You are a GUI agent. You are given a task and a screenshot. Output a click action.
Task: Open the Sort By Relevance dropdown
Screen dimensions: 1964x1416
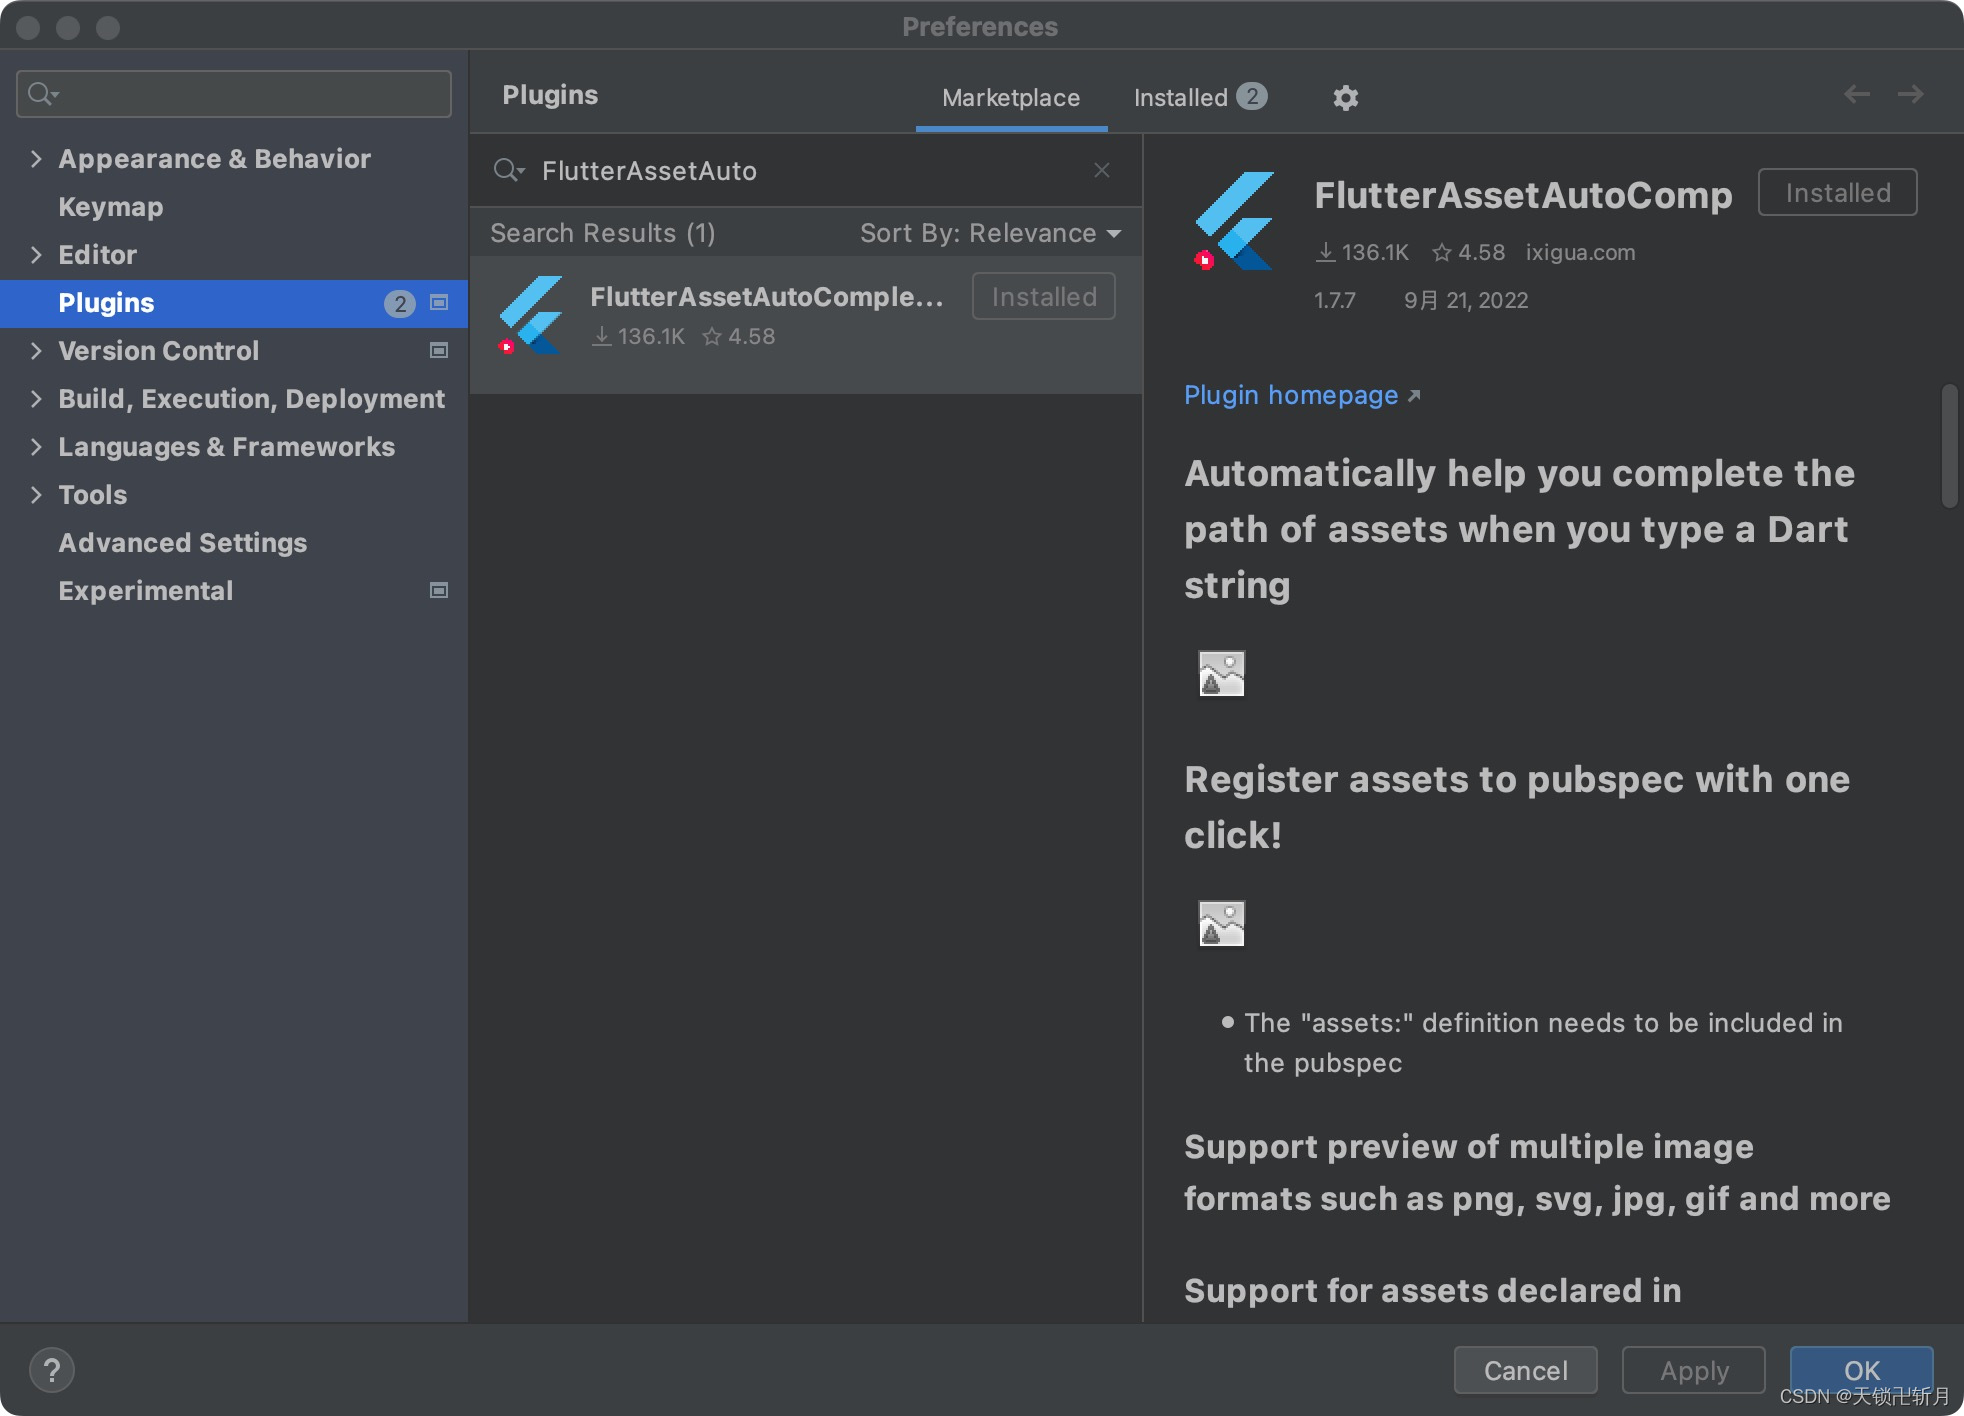click(x=990, y=233)
